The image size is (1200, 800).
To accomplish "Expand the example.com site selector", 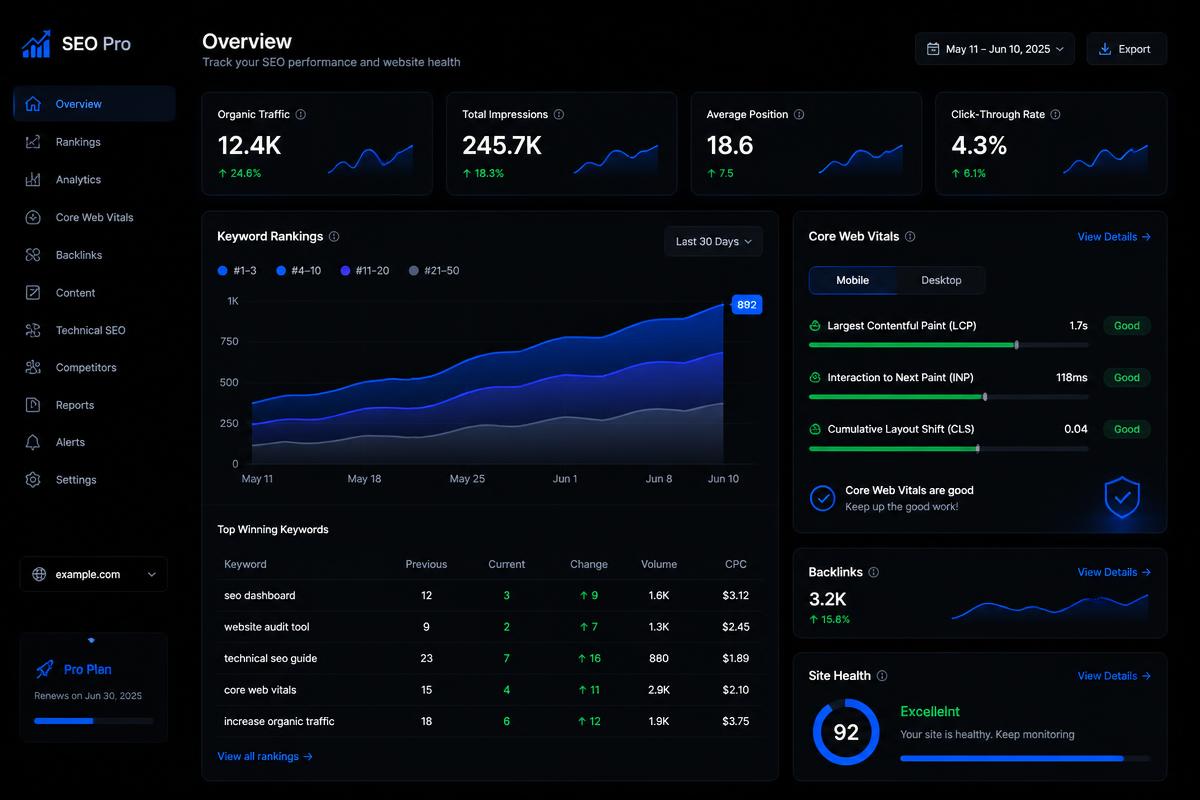I will pos(93,574).
